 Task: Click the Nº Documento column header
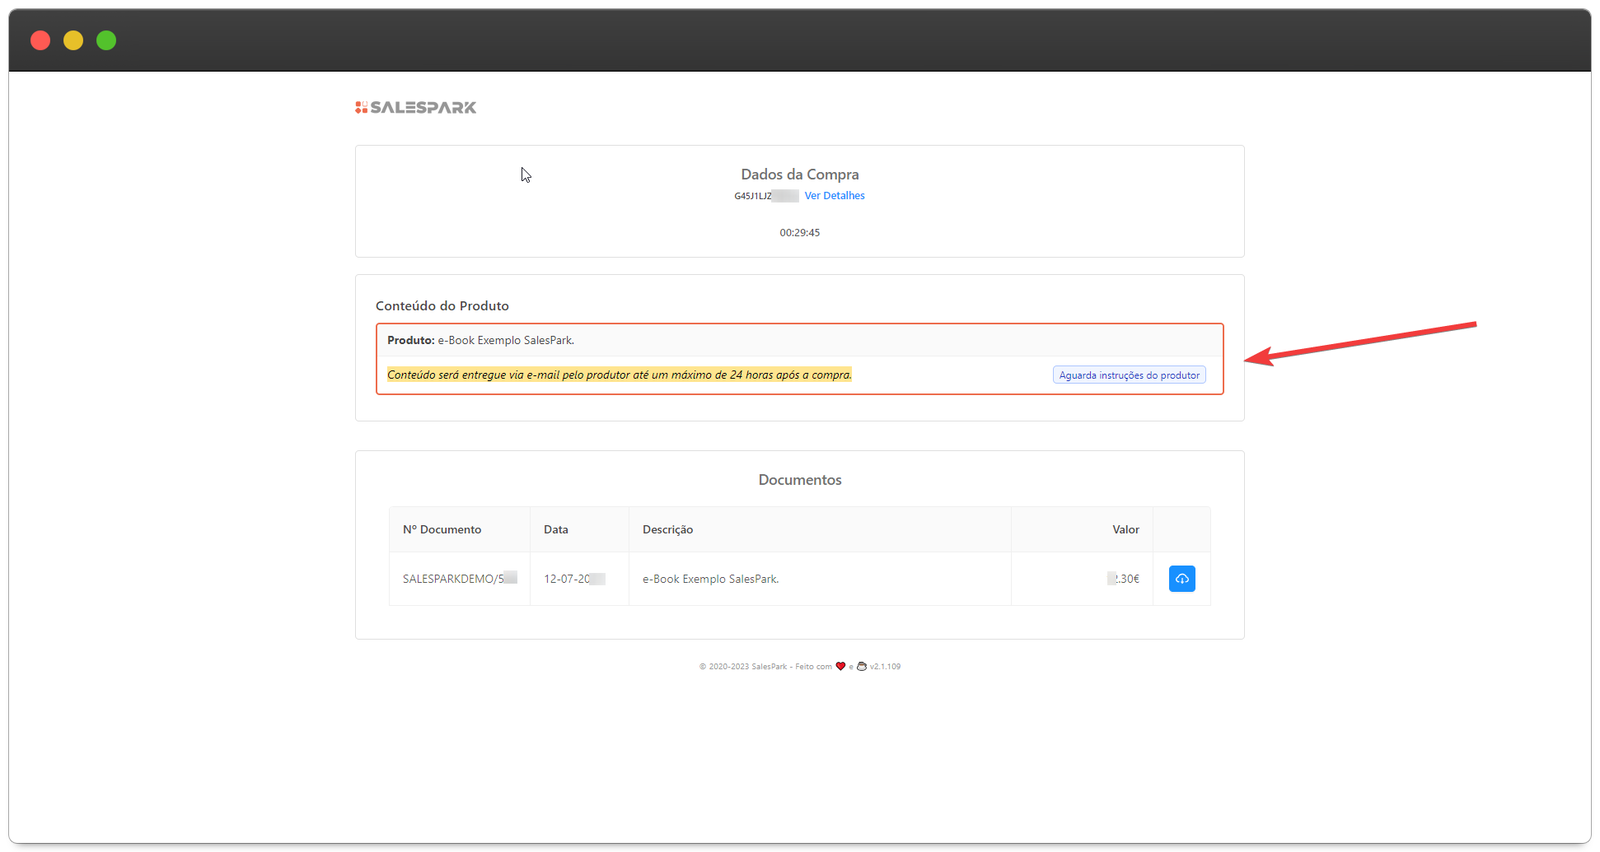442,530
